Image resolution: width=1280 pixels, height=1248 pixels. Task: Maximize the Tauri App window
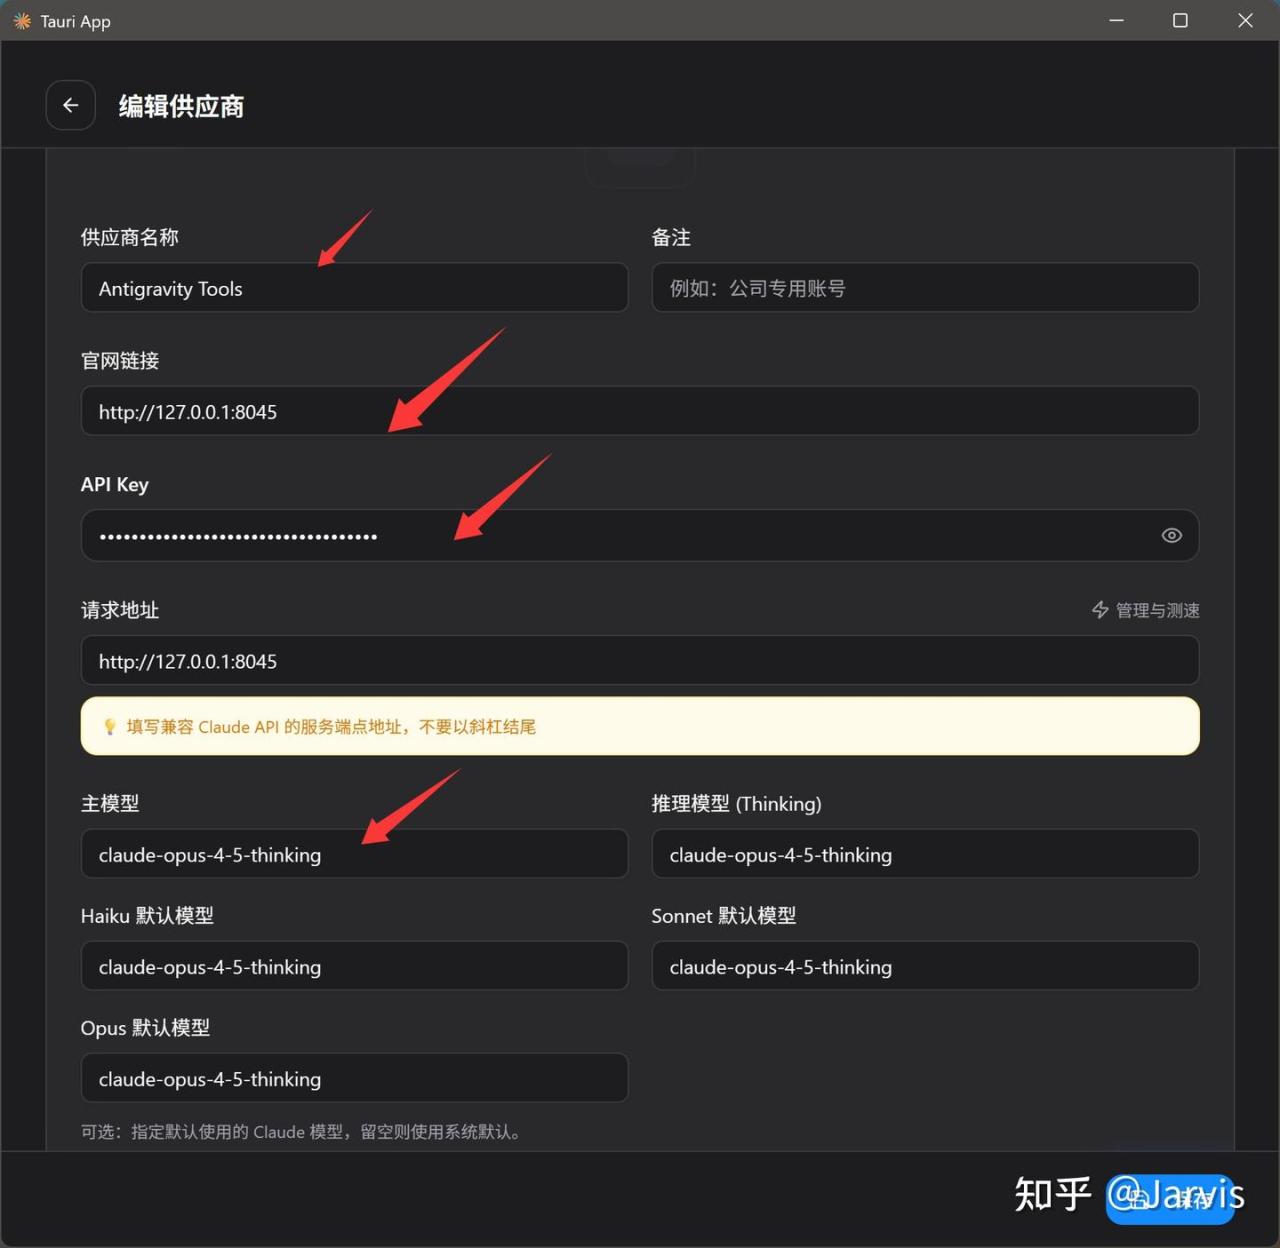1180,21
